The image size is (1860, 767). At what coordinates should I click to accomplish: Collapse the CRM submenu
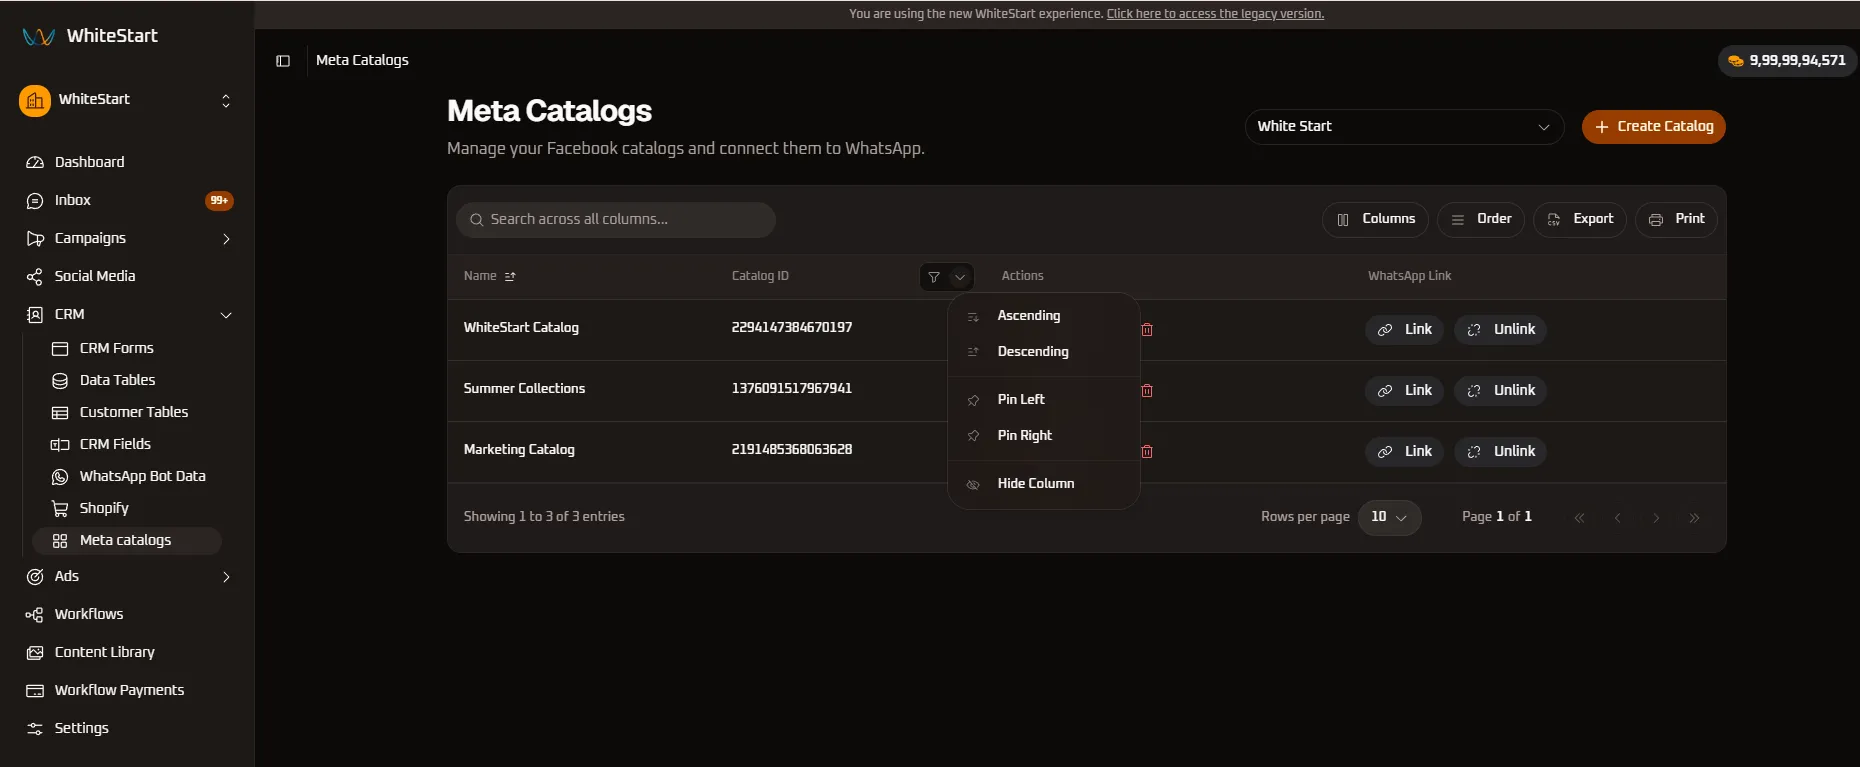pos(226,315)
